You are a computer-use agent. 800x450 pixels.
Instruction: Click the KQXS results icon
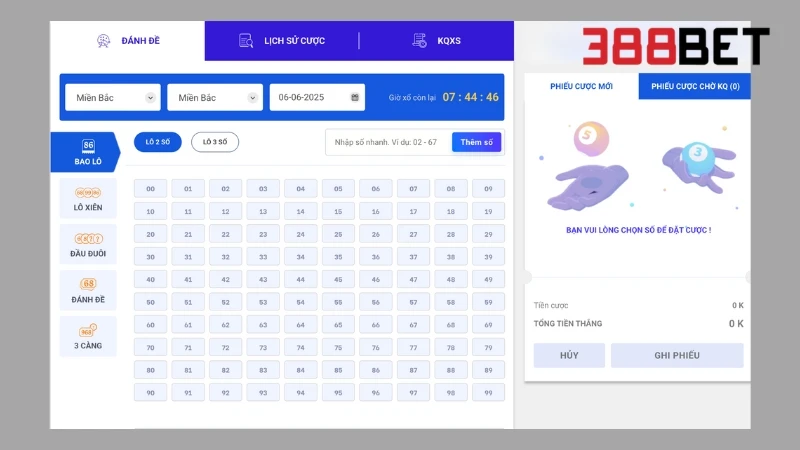pos(419,41)
